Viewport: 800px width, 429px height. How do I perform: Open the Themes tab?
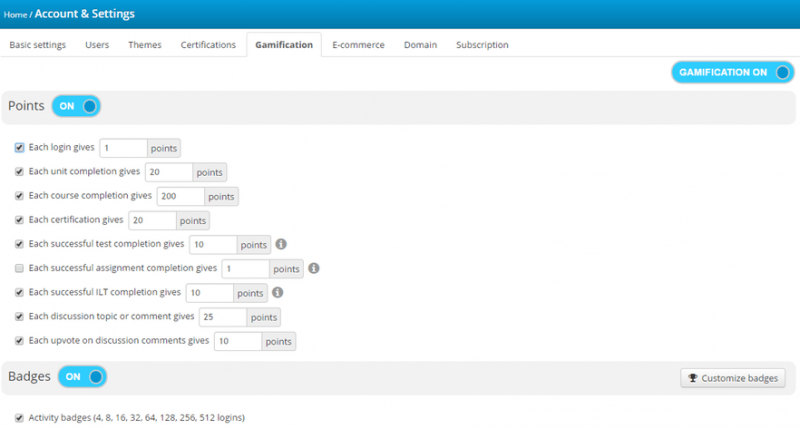pos(145,45)
